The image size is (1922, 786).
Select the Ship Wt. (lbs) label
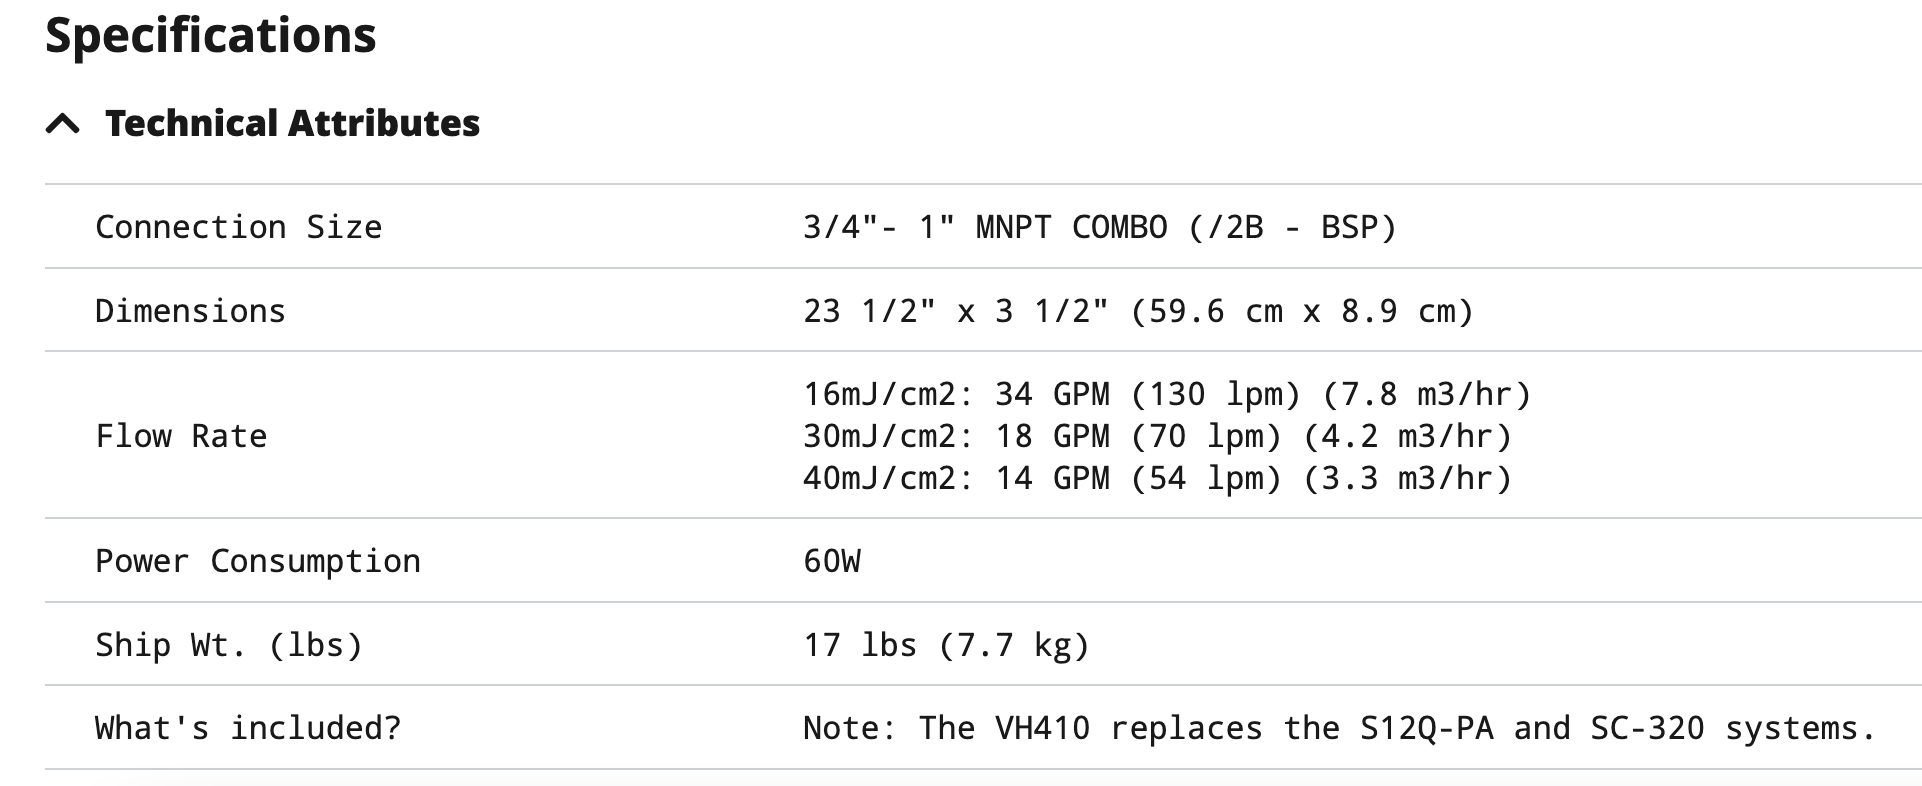click(228, 645)
